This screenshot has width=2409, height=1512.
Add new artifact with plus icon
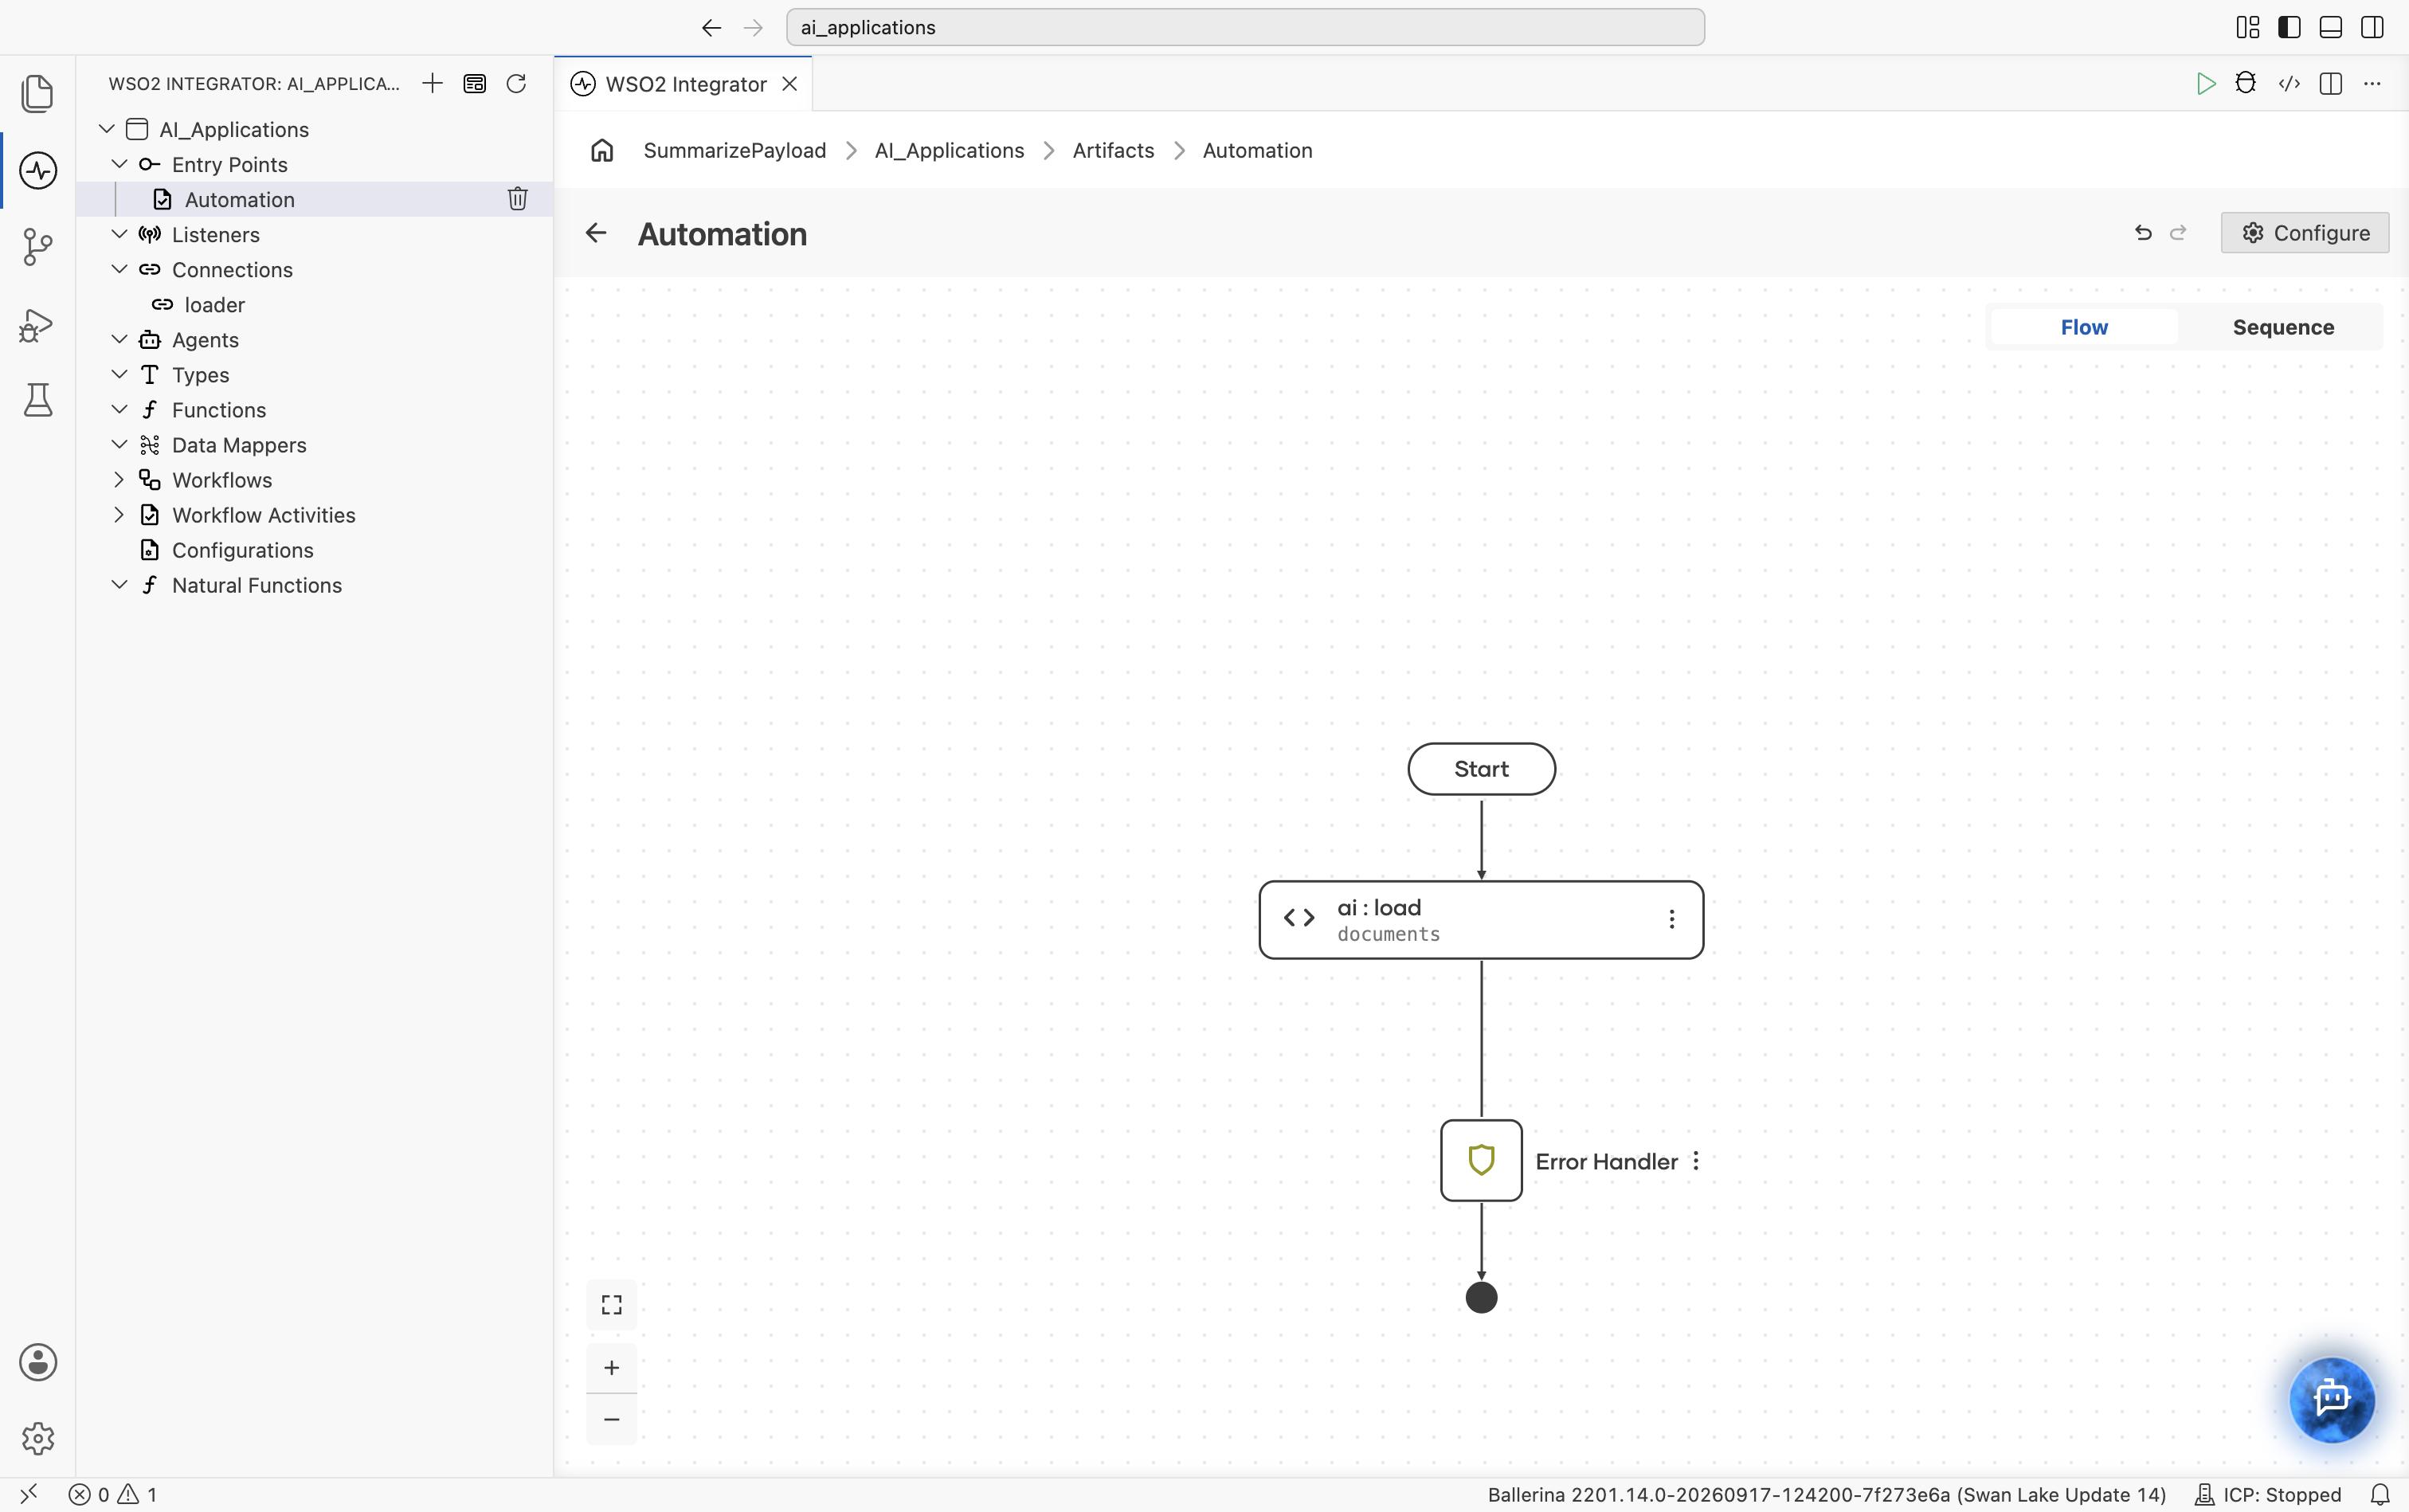[432, 83]
